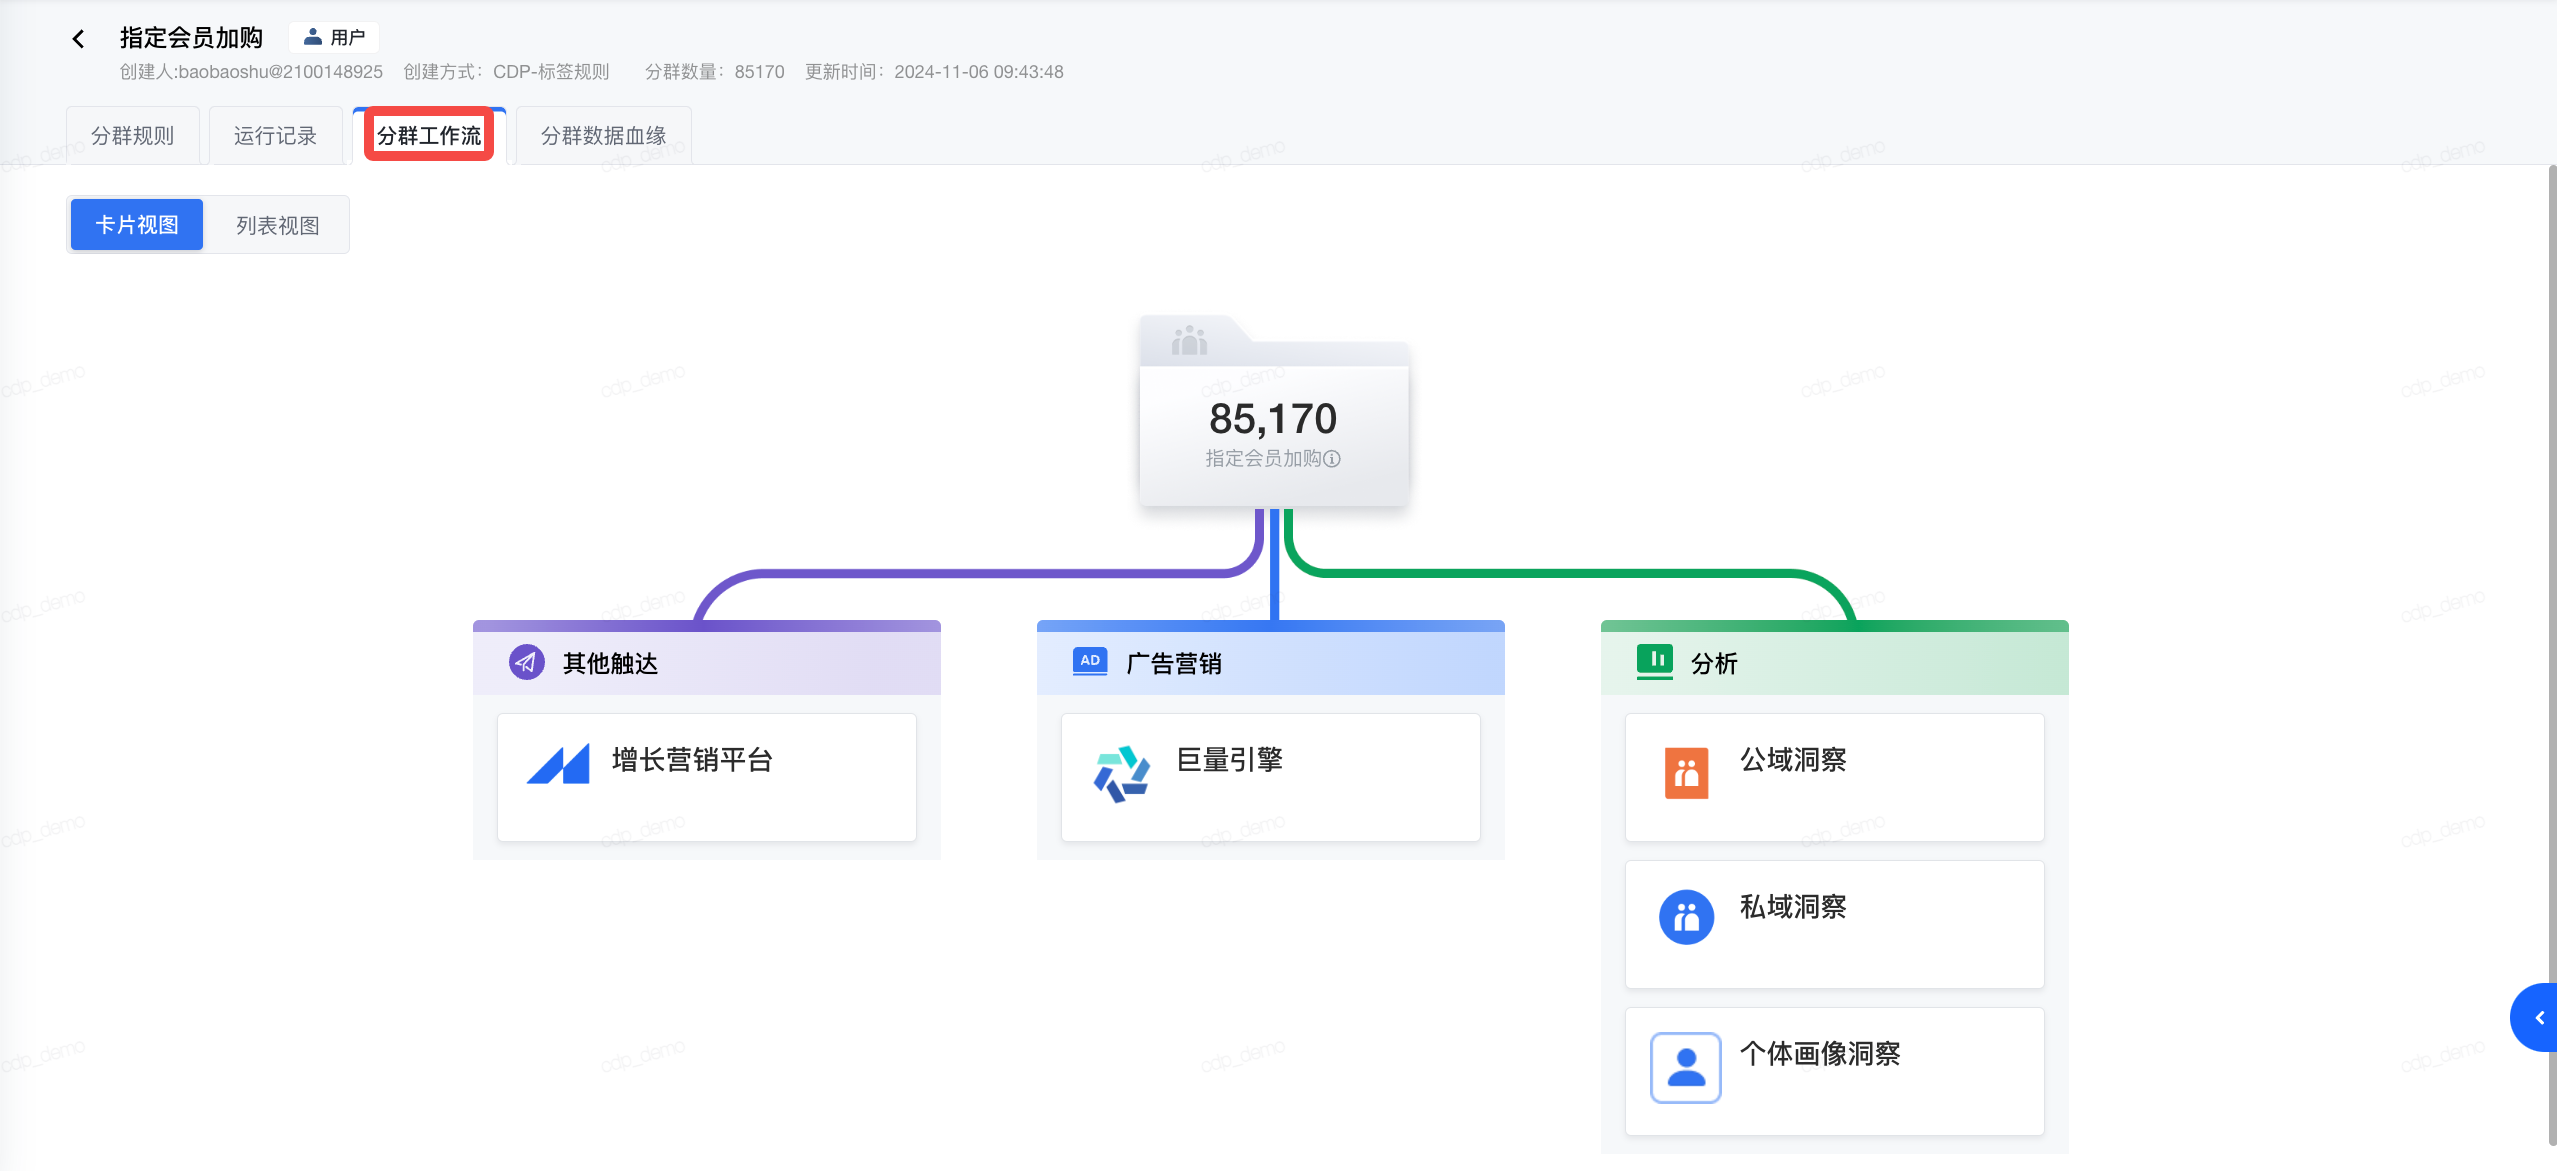Switch to 列表视图 list view
Image resolution: width=2557 pixels, height=1171 pixels.
tap(278, 225)
